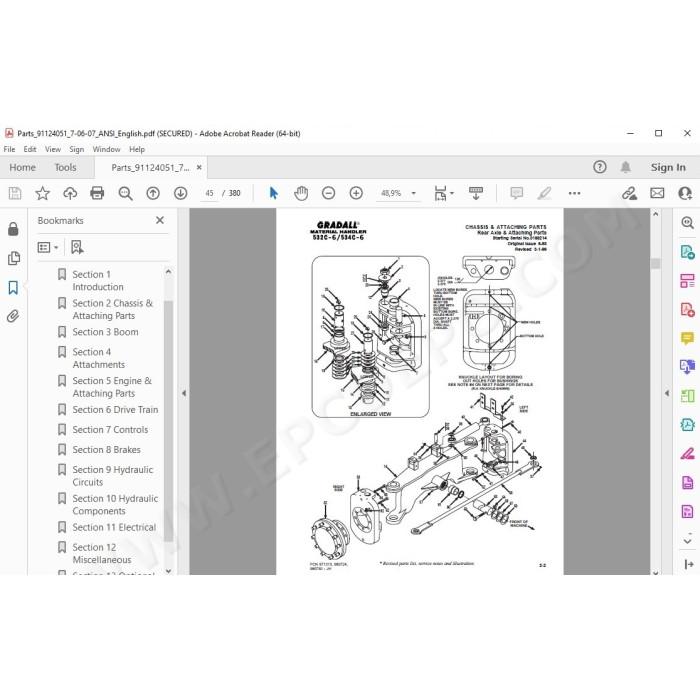
Task: Open the Section 11 Electrical bookmark
Action: (x=114, y=528)
